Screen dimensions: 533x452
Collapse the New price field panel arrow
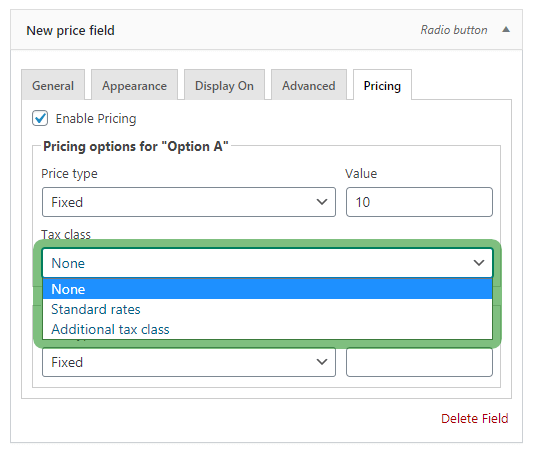[x=506, y=30]
